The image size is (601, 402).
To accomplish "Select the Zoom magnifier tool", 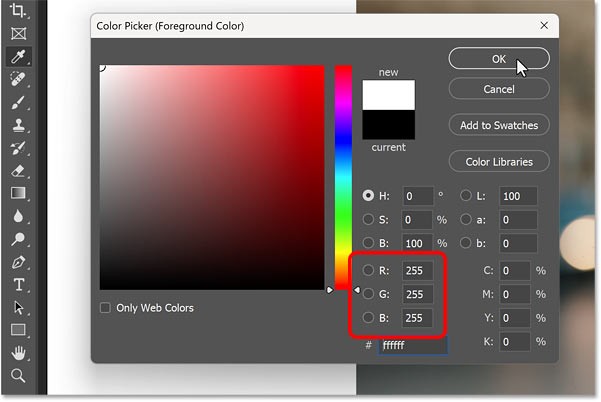I will click(x=18, y=376).
